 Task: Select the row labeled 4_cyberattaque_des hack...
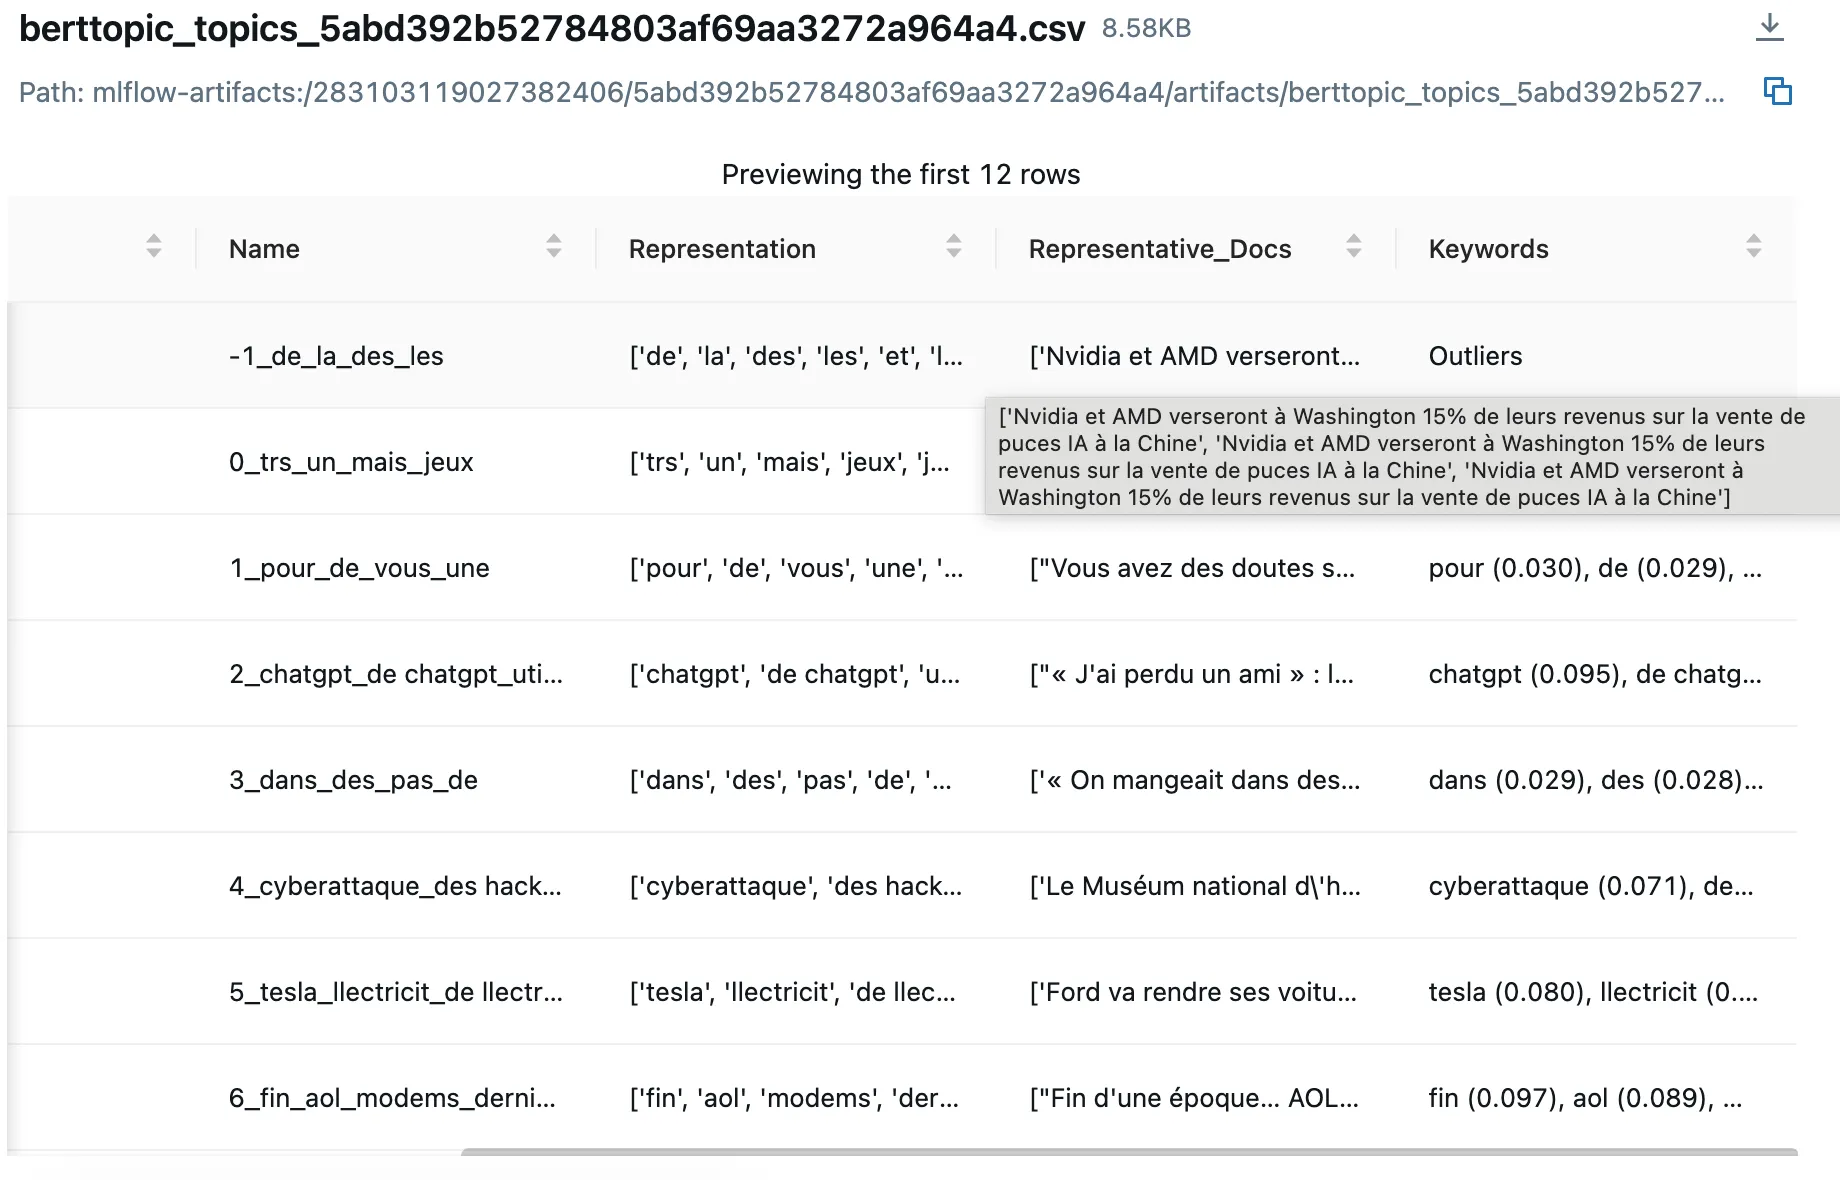pos(394,886)
